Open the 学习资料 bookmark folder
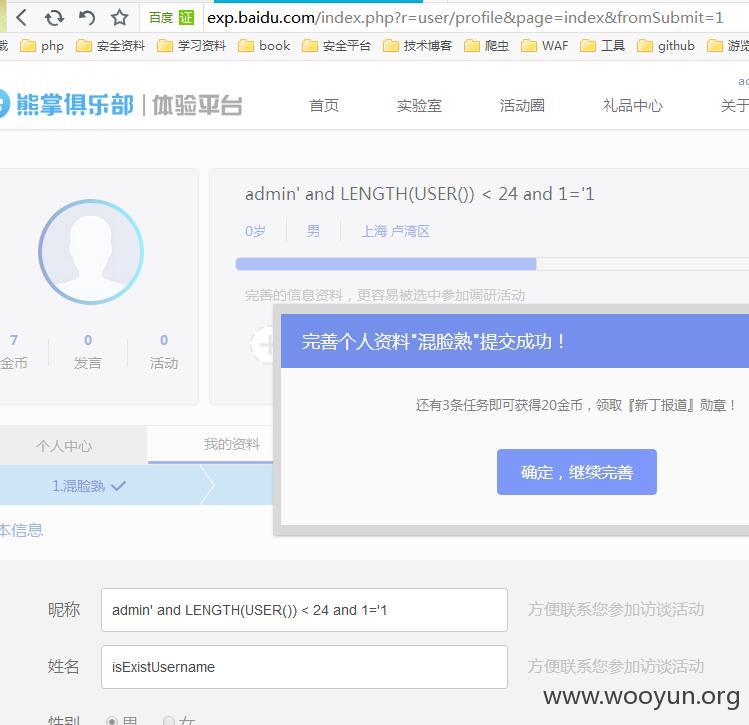This screenshot has height=725, width=749. tap(192, 46)
